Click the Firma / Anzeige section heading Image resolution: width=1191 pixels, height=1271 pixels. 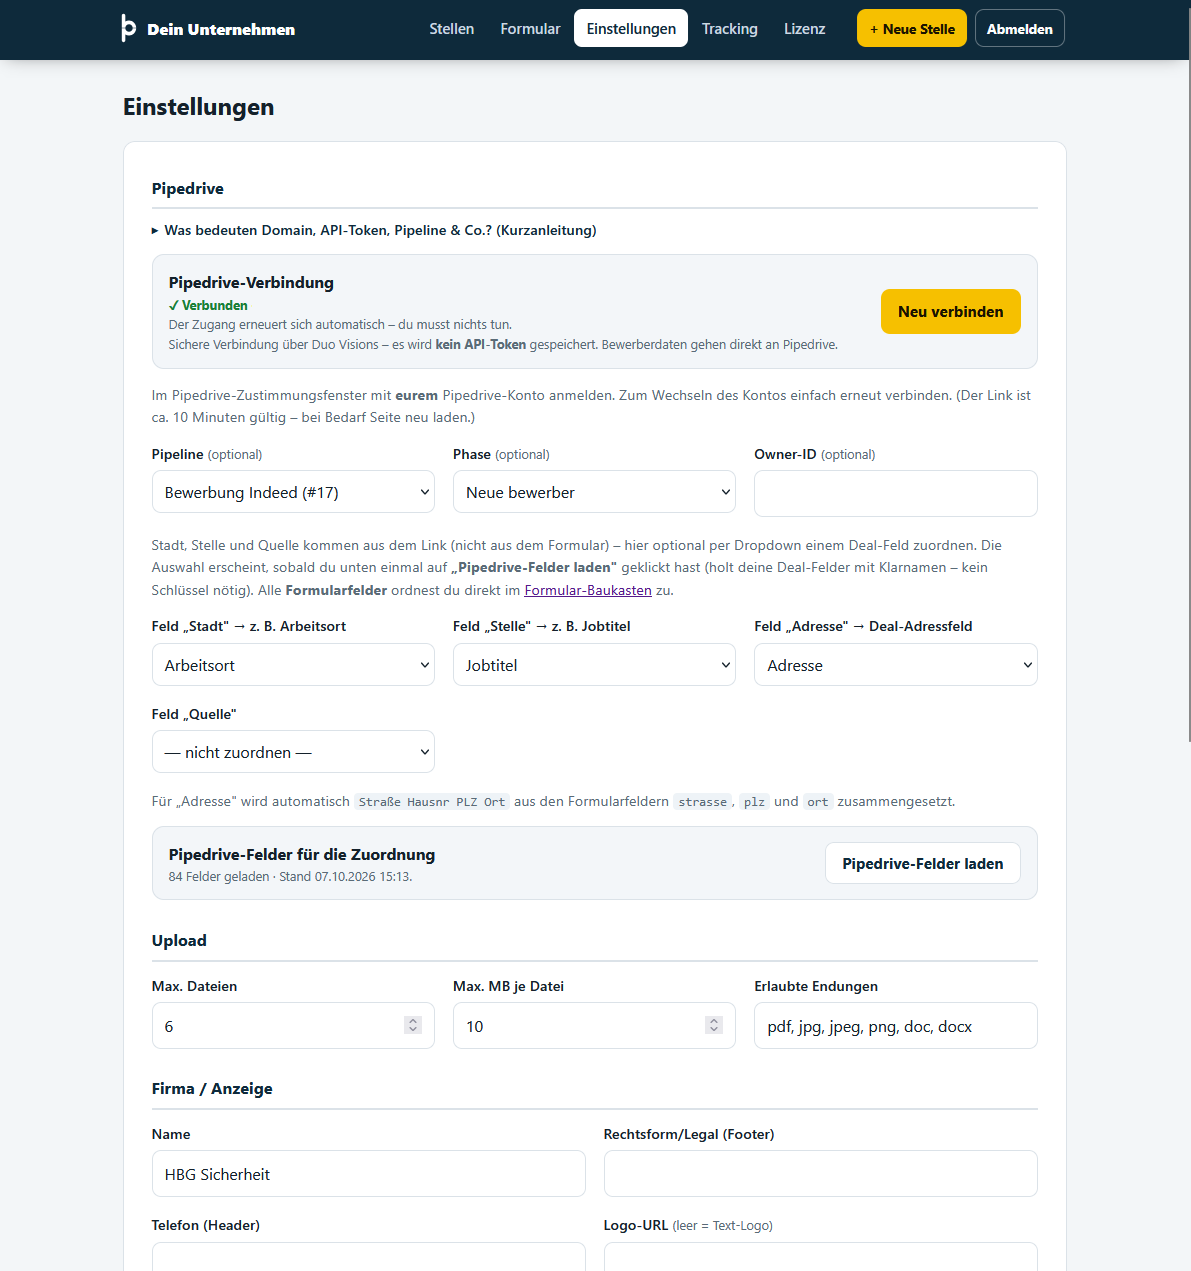(212, 1089)
